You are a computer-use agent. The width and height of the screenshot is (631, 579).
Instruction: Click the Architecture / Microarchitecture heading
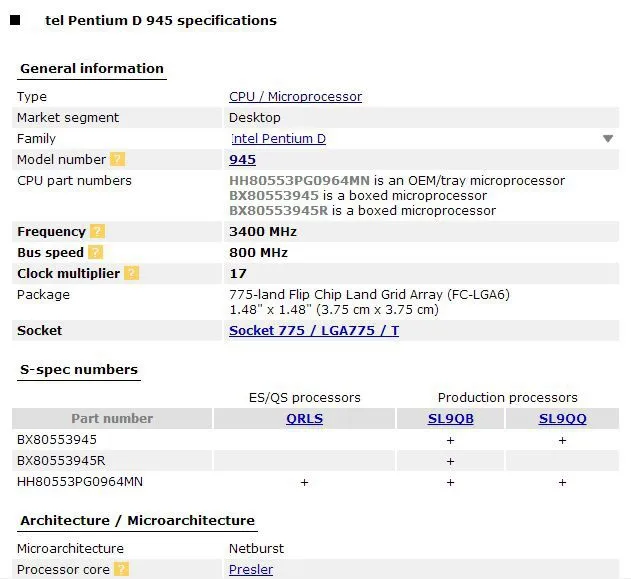click(x=138, y=520)
